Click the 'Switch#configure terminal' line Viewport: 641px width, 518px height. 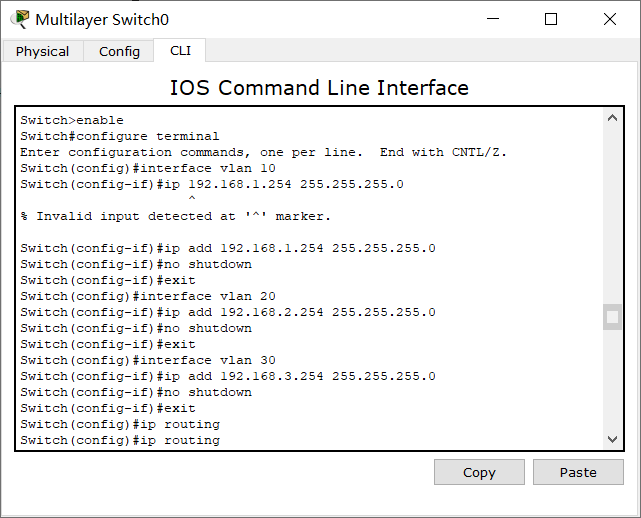coord(120,136)
